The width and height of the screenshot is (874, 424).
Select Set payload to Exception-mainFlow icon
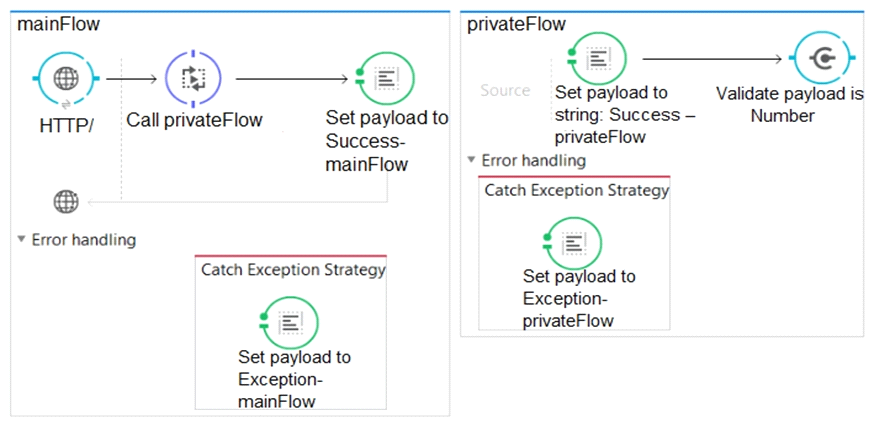(x=289, y=323)
